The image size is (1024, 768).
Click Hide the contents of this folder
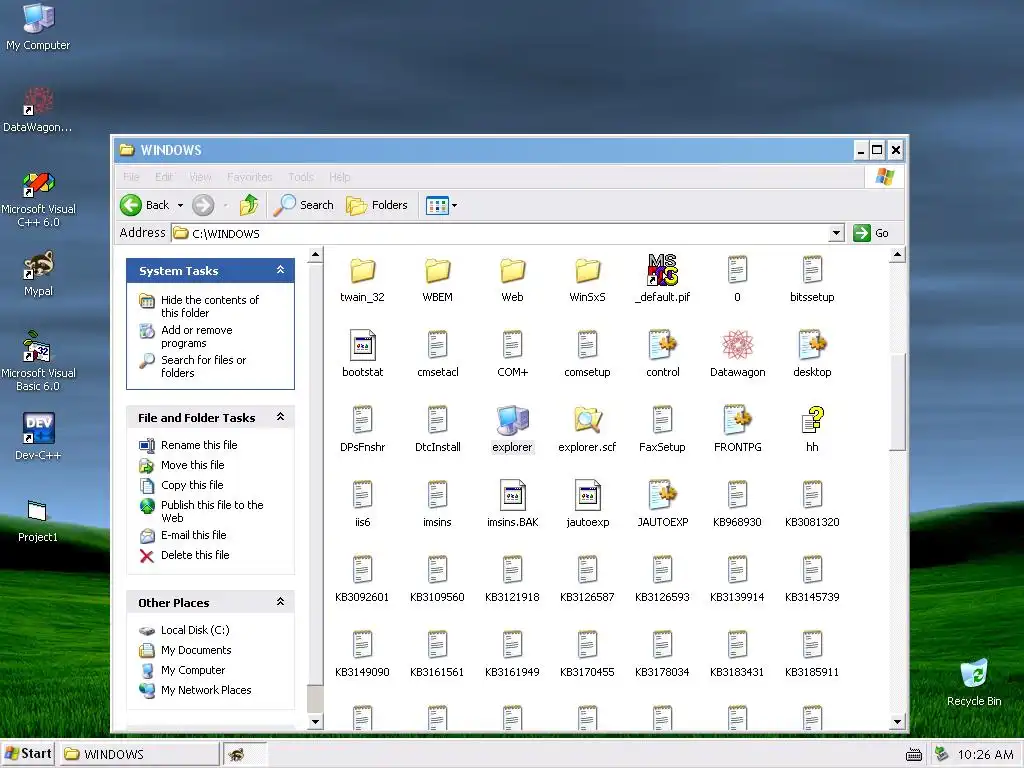click(x=210, y=306)
